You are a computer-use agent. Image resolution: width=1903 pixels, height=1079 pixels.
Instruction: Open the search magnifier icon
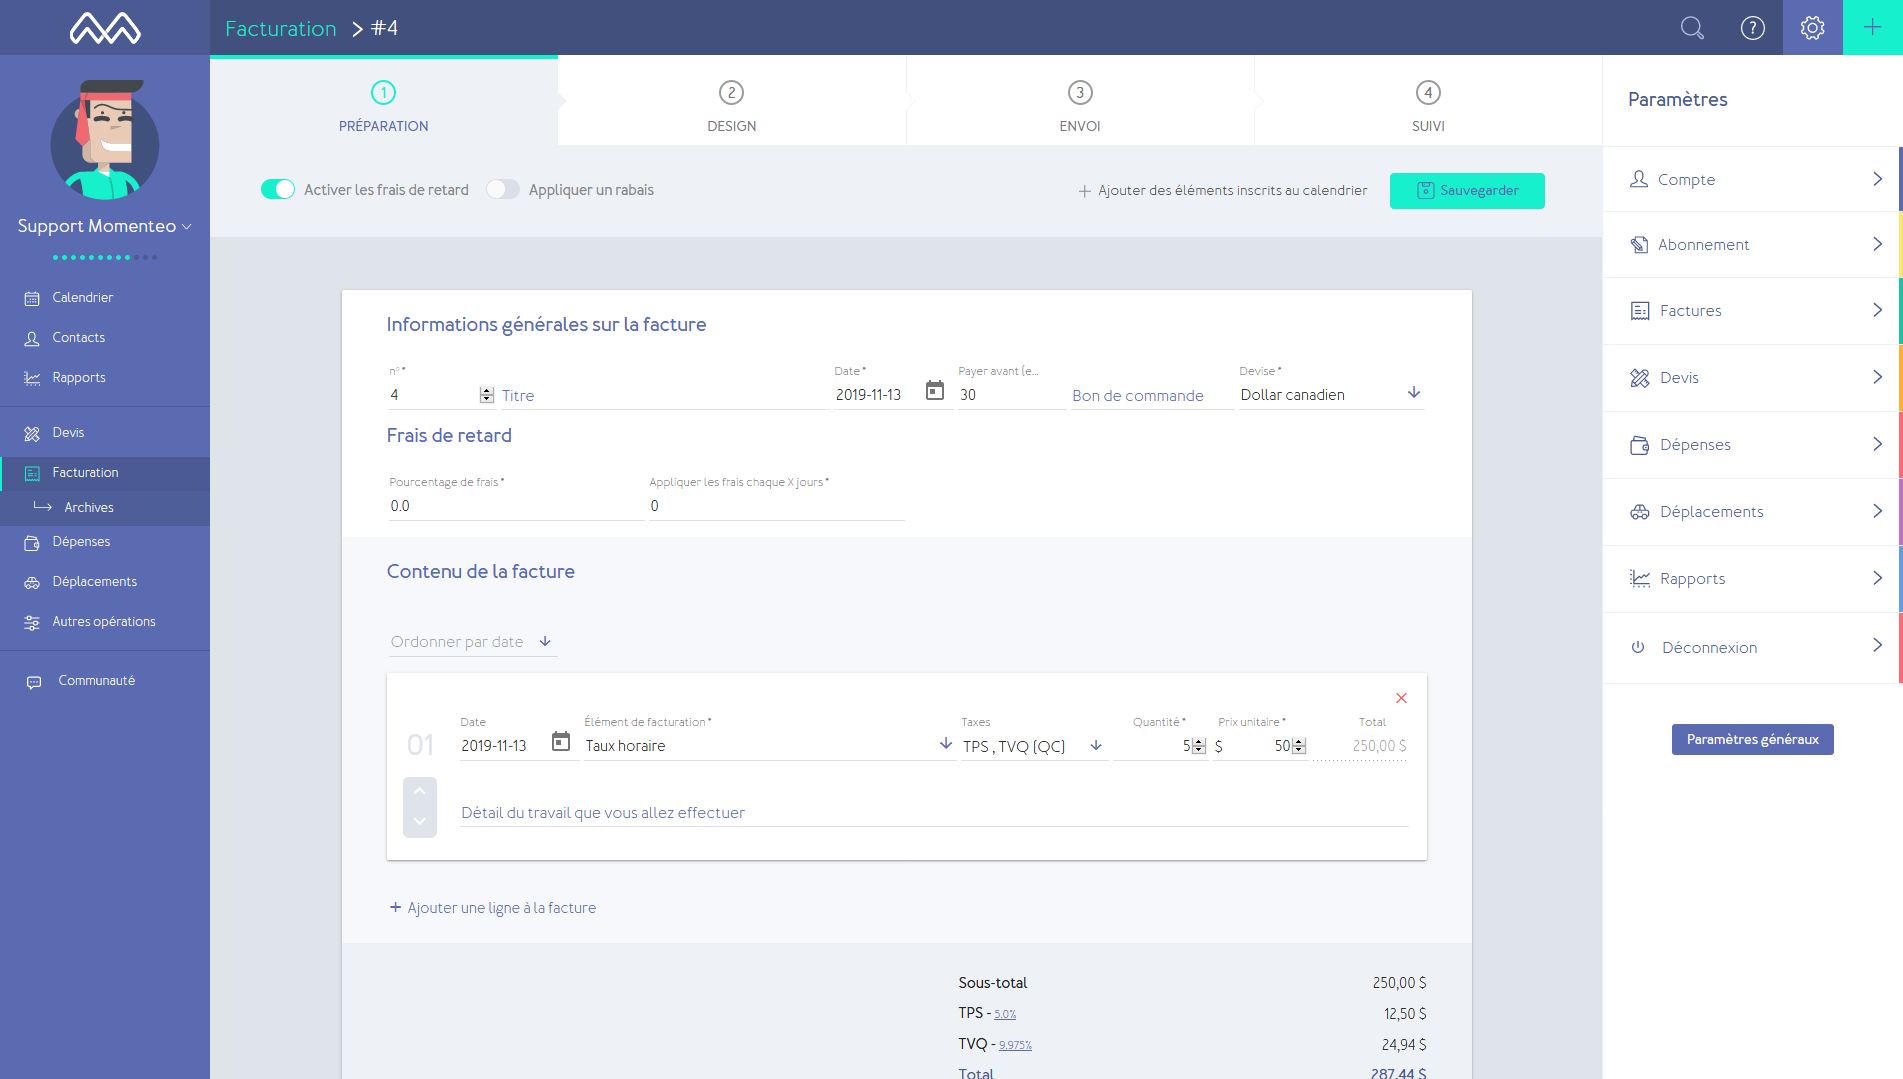tap(1691, 28)
